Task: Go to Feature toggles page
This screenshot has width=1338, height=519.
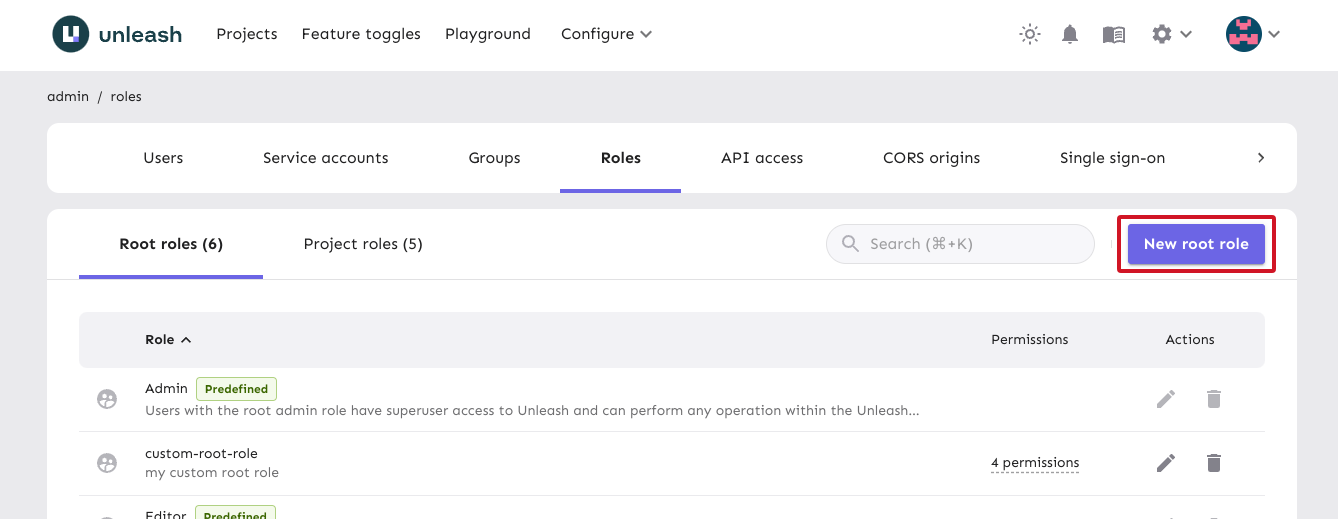Action: 361,34
